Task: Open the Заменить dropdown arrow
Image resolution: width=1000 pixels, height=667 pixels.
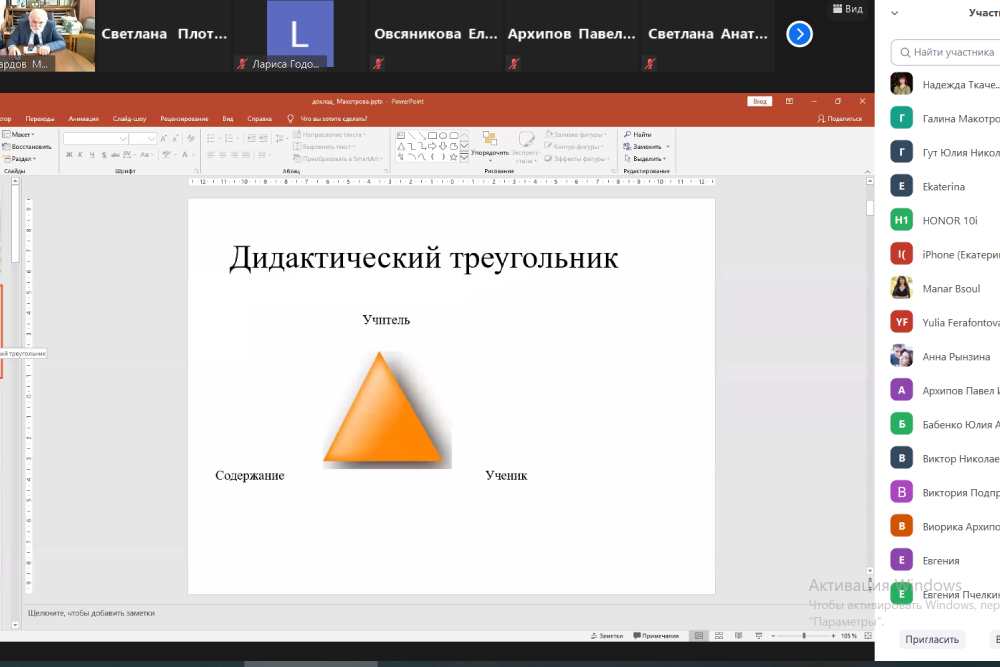Action: (667, 146)
